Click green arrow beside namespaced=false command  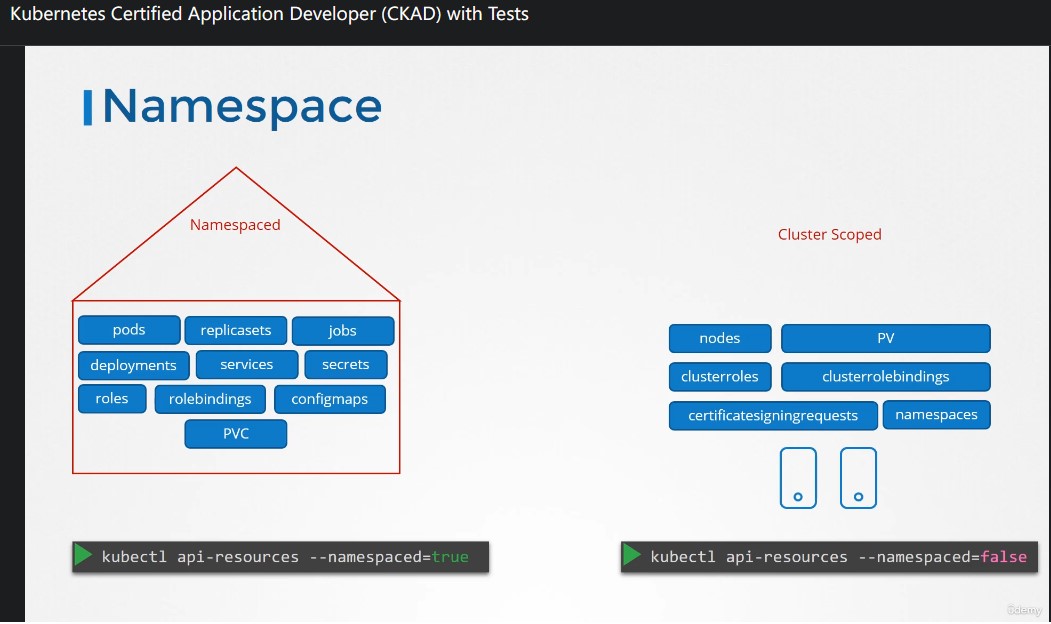[632, 555]
